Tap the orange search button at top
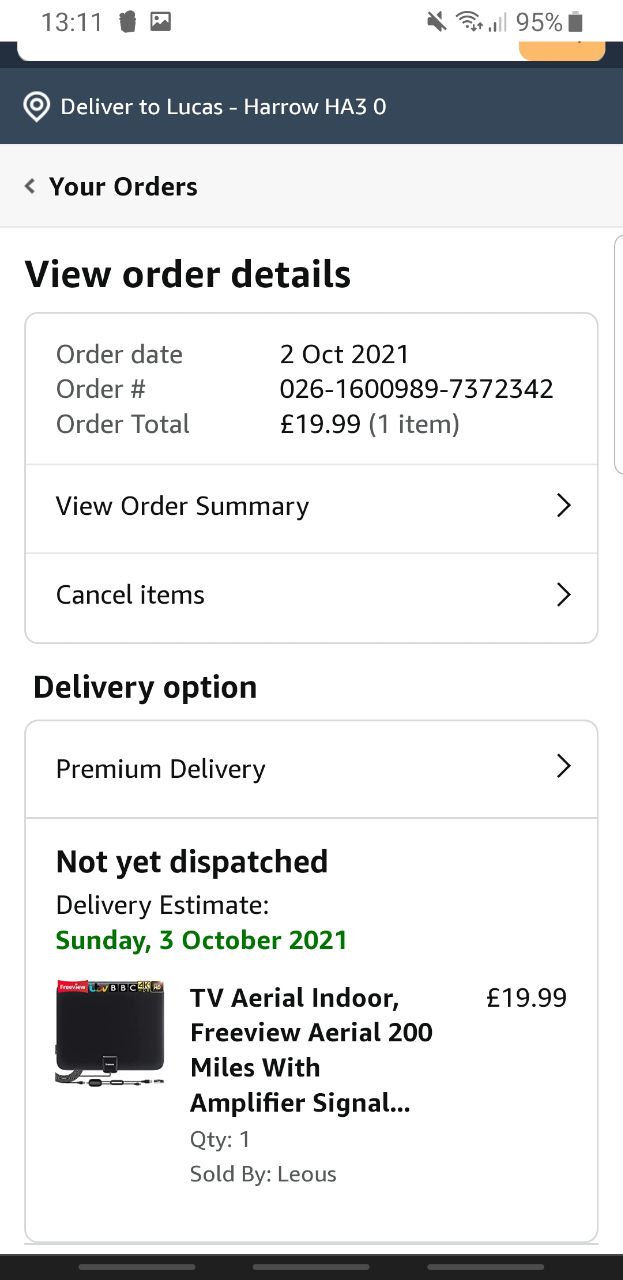Viewport: 623px width, 1280px height. click(x=562, y=49)
